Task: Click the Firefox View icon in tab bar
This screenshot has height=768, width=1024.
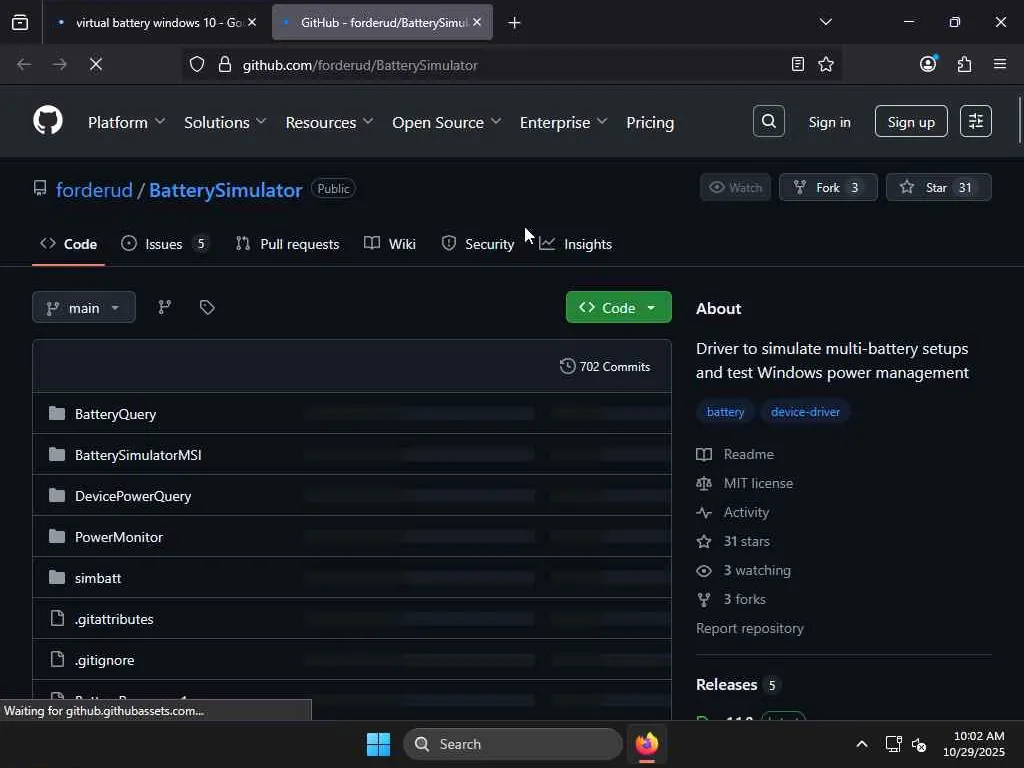Action: click(x=20, y=22)
